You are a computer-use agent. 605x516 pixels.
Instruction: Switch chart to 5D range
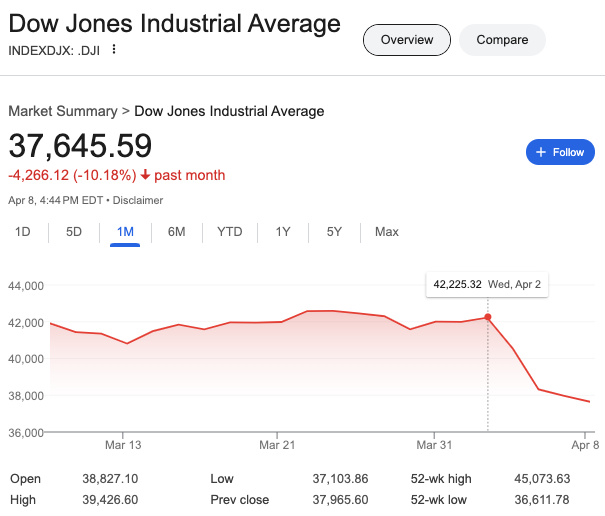74,232
